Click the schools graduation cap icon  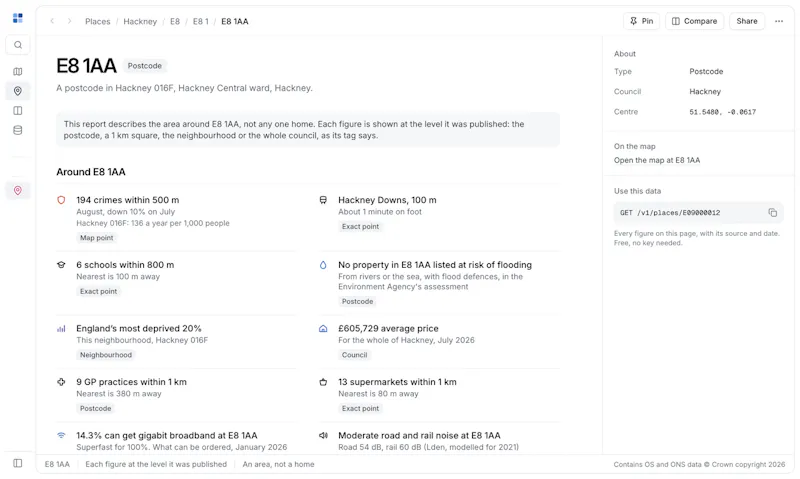61,265
